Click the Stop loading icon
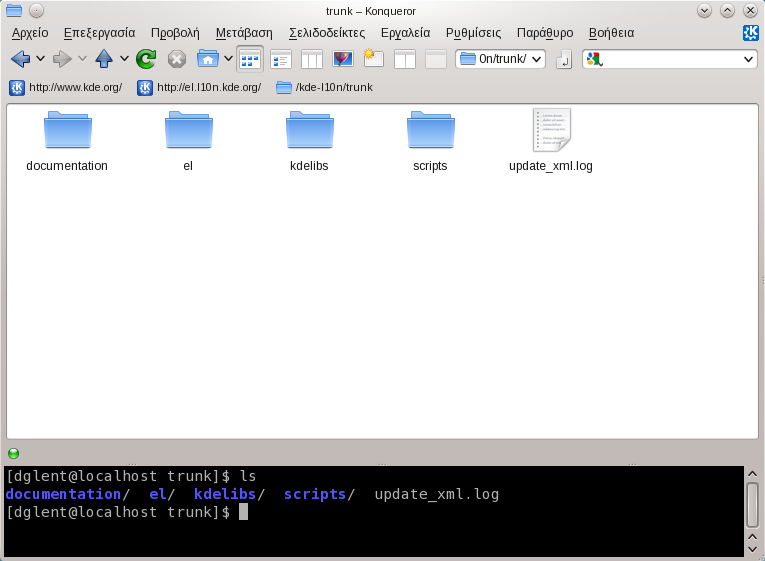 (x=177, y=59)
